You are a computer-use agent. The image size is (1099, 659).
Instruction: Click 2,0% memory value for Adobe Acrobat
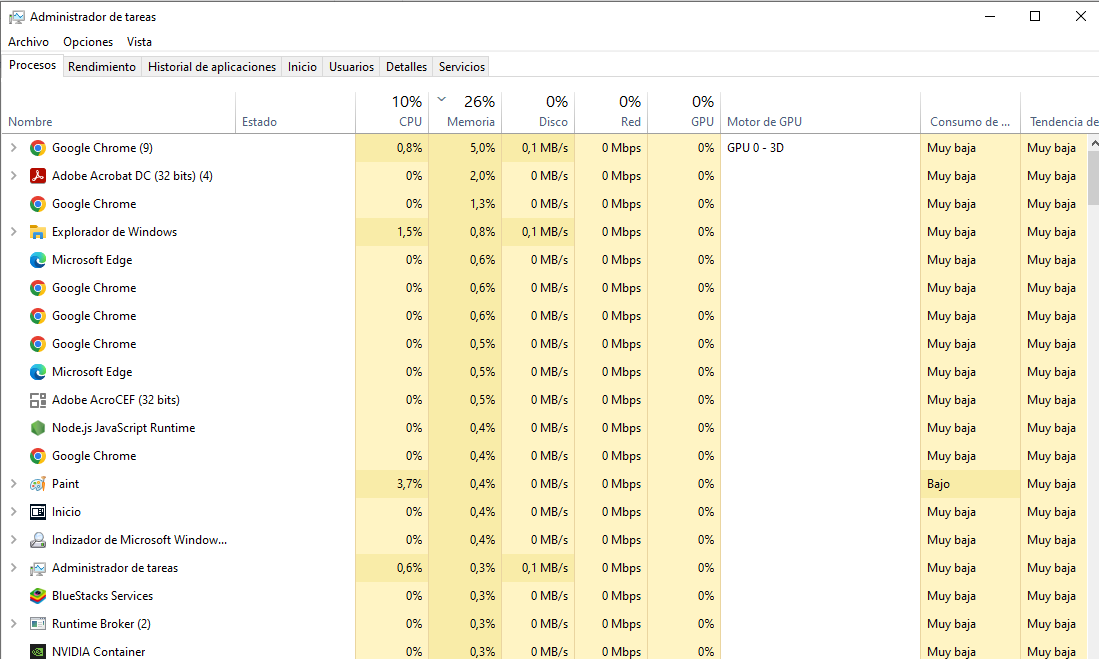[x=482, y=176]
